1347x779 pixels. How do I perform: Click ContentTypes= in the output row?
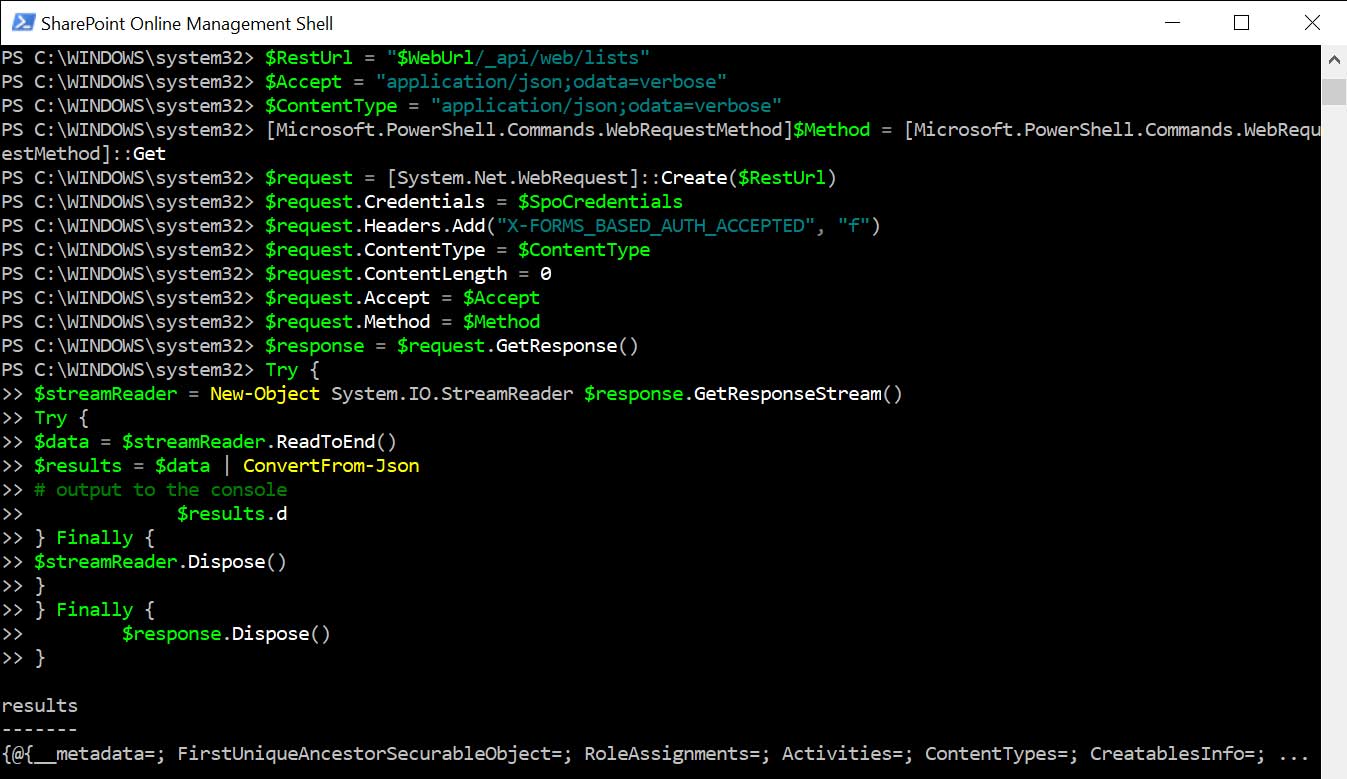(x=997, y=754)
